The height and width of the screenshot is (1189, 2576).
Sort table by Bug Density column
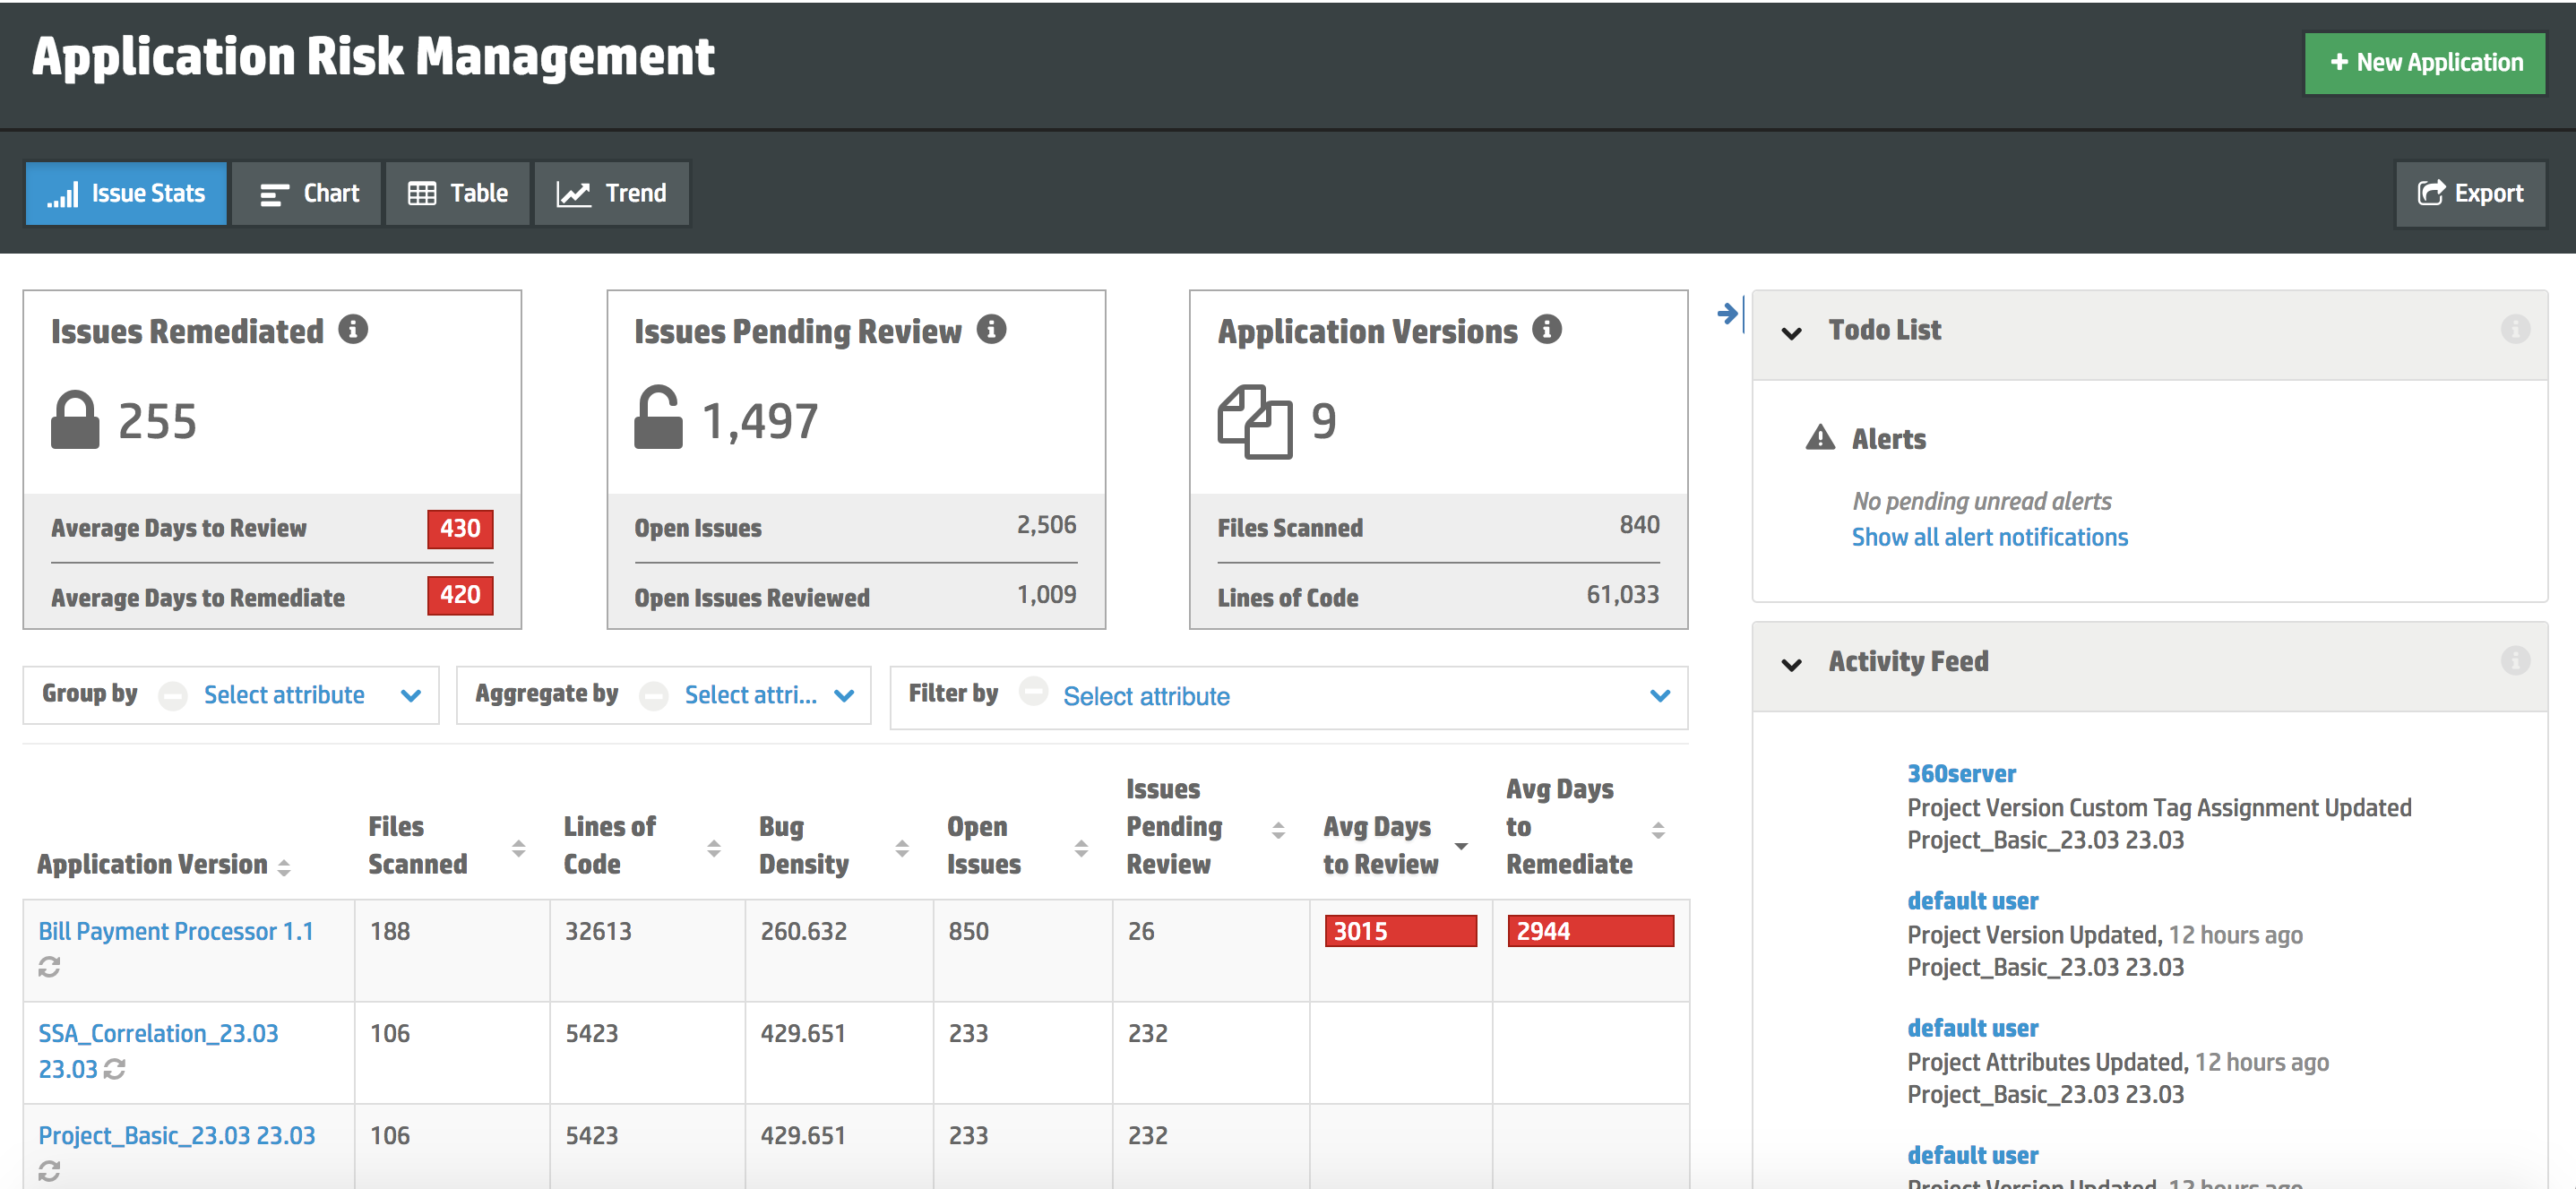coord(901,848)
